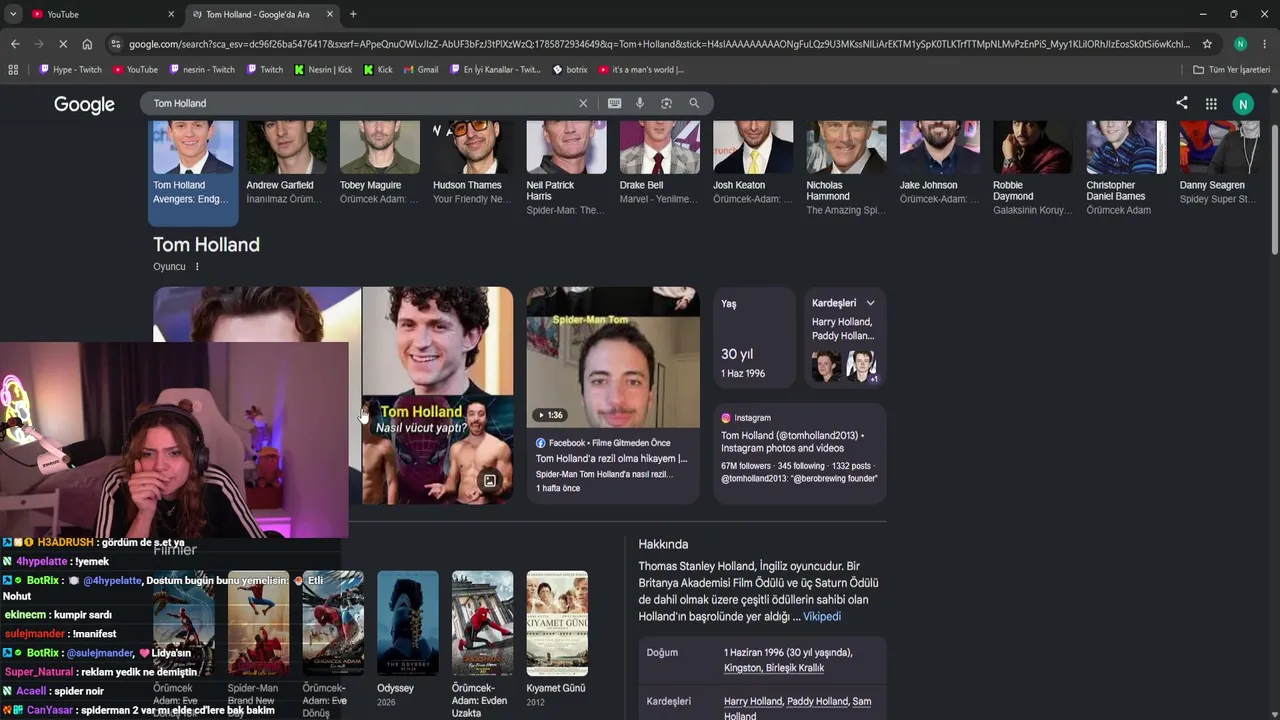Run the search with the magnifier icon
Image resolution: width=1280 pixels, height=720 pixels.
pos(694,103)
